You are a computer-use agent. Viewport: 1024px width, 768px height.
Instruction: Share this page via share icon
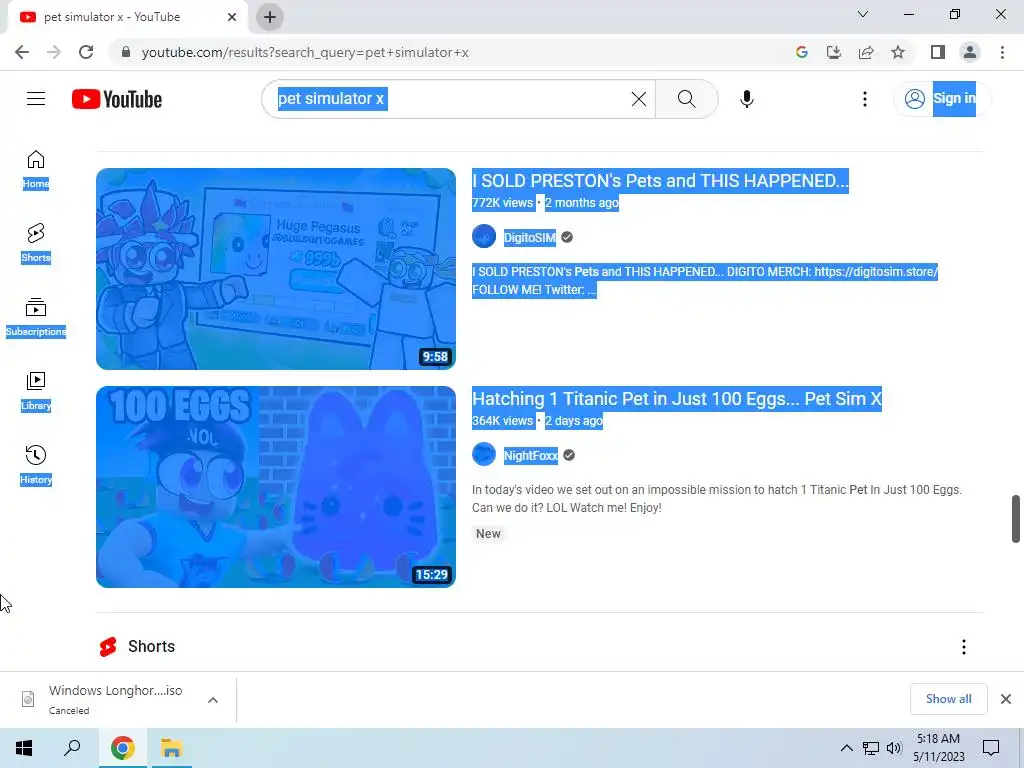click(866, 52)
